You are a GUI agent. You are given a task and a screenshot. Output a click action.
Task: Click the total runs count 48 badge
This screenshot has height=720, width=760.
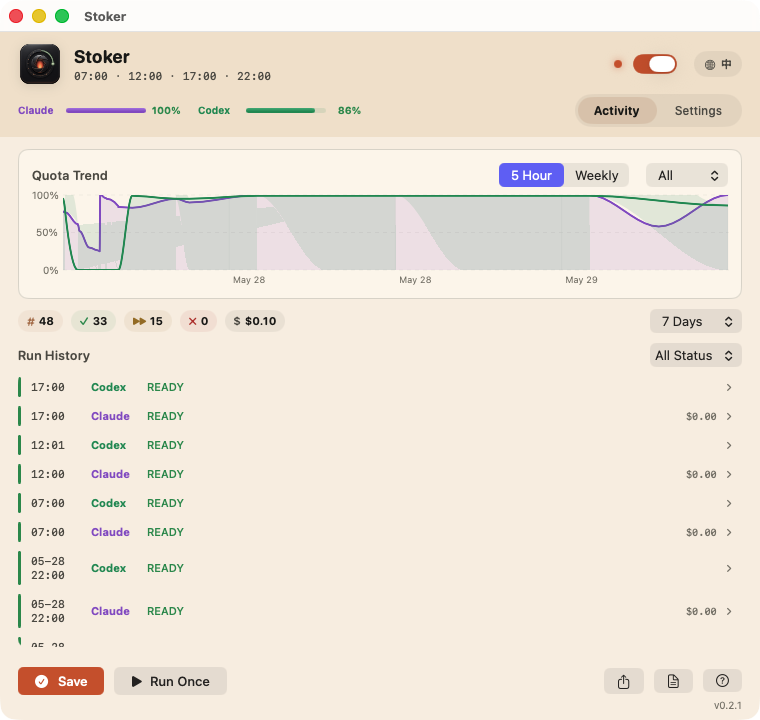point(40,321)
